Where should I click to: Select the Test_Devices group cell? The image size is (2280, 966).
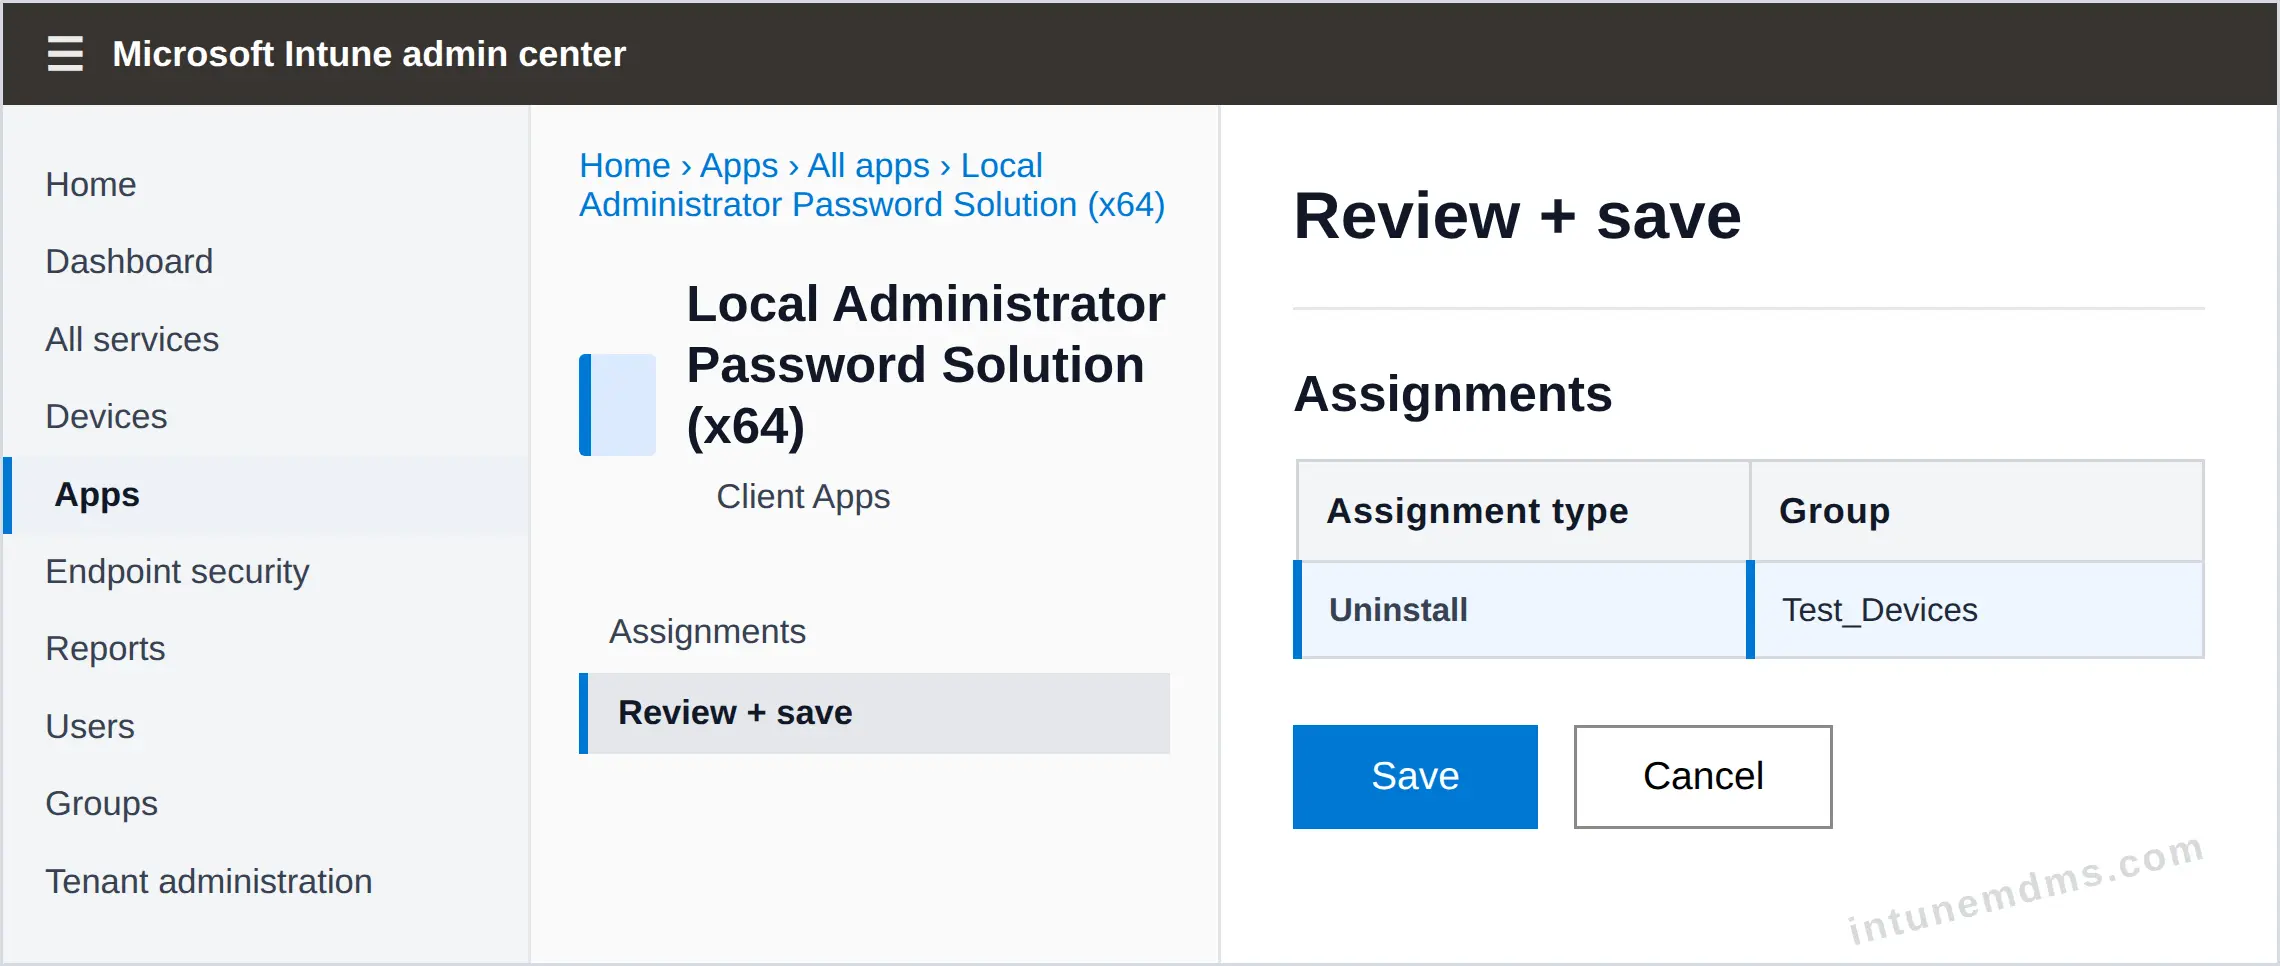1975,610
